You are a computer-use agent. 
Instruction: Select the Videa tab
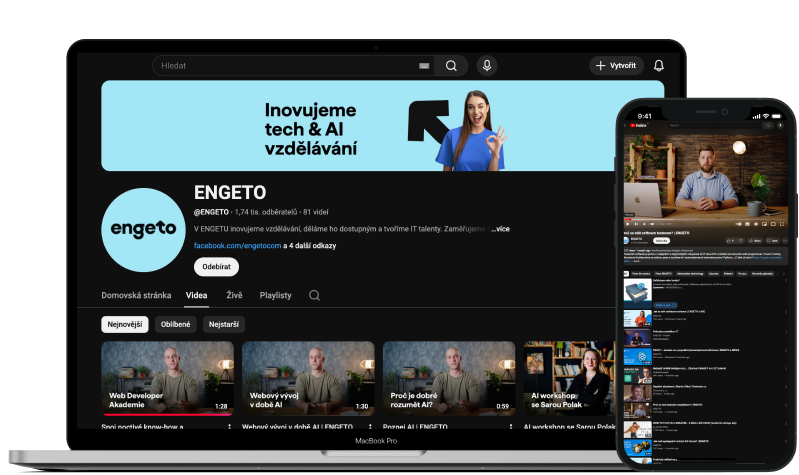tap(196, 295)
